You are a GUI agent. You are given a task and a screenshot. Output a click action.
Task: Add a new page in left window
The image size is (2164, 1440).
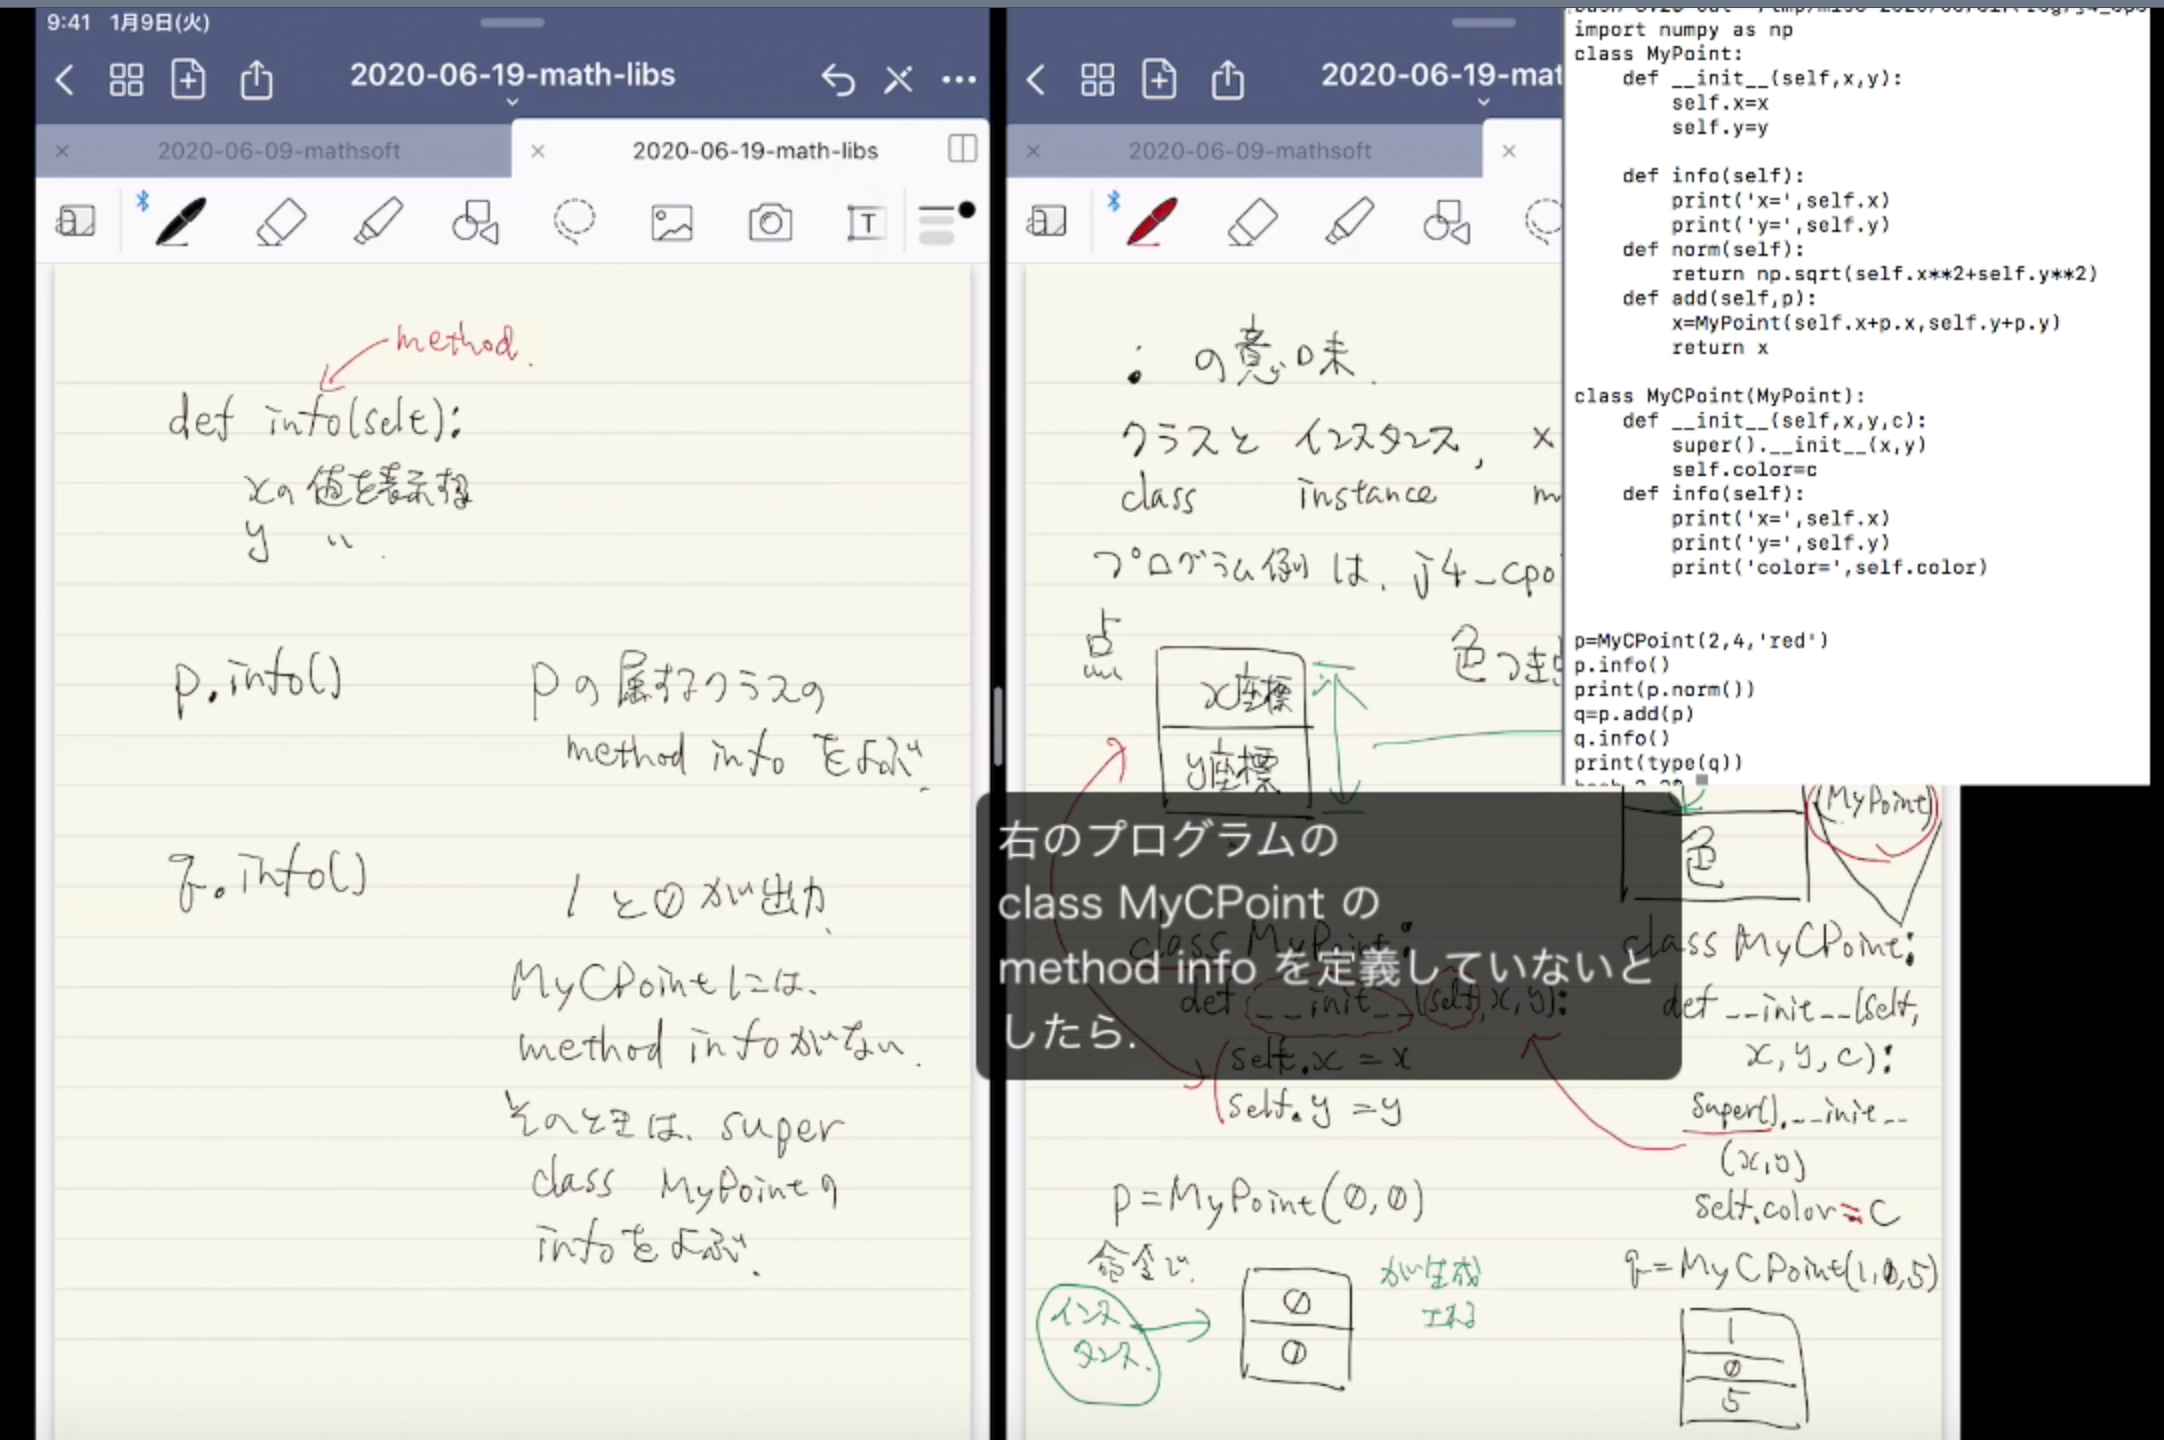click(188, 78)
